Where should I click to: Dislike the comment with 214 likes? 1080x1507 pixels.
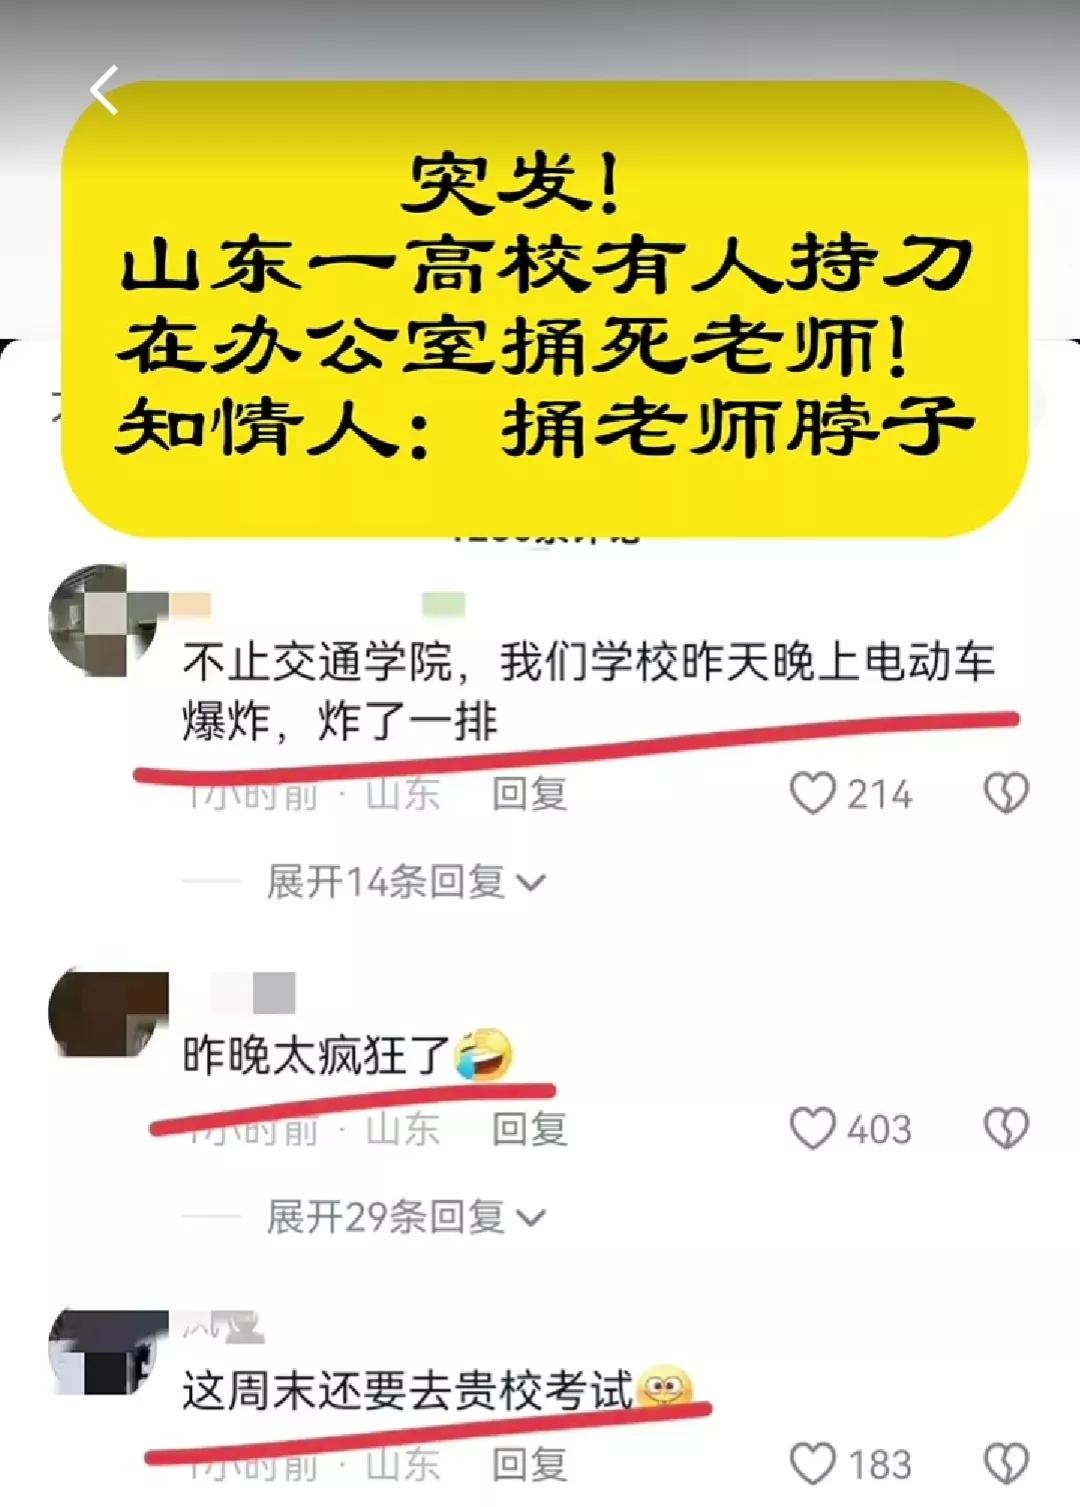1006,794
